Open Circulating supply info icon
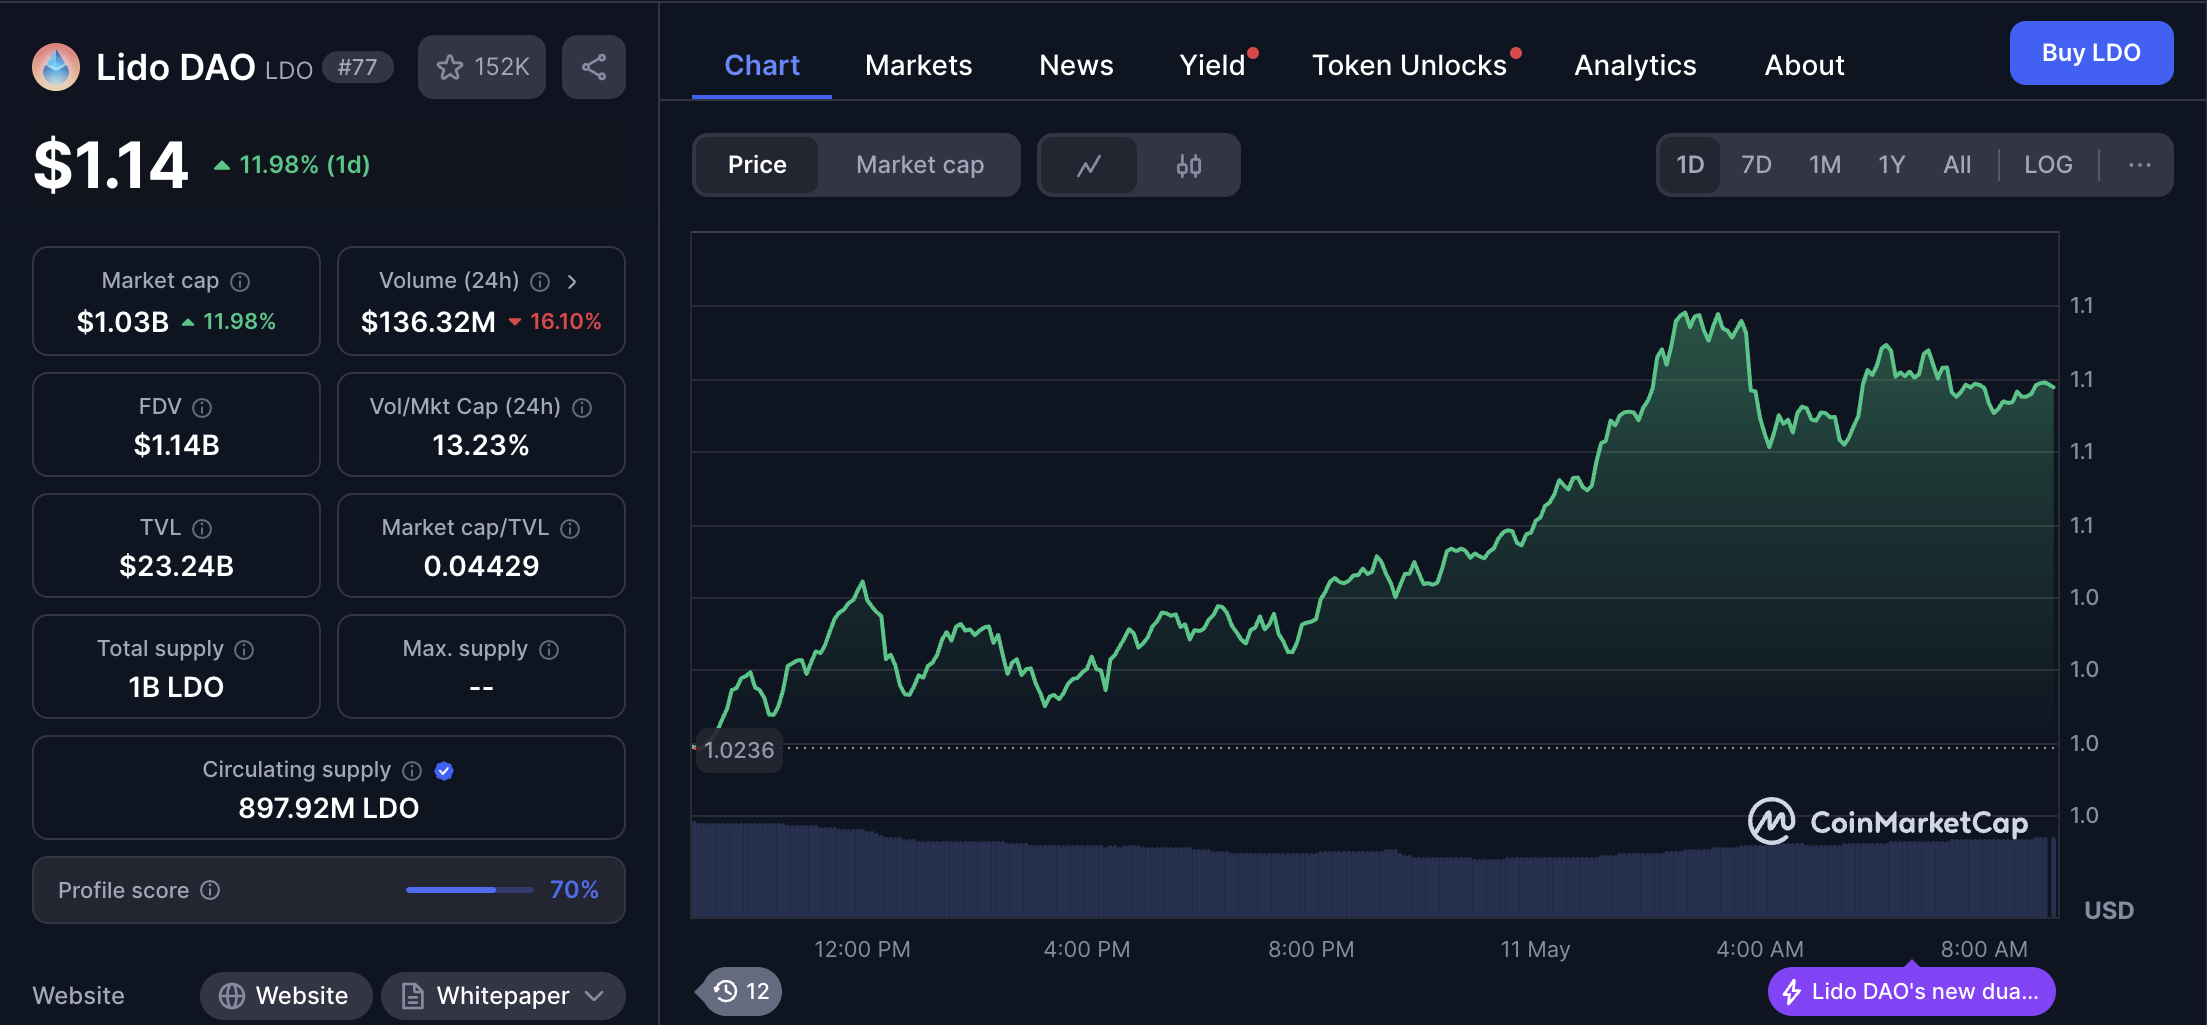This screenshot has height=1025, width=2207. click(412, 771)
